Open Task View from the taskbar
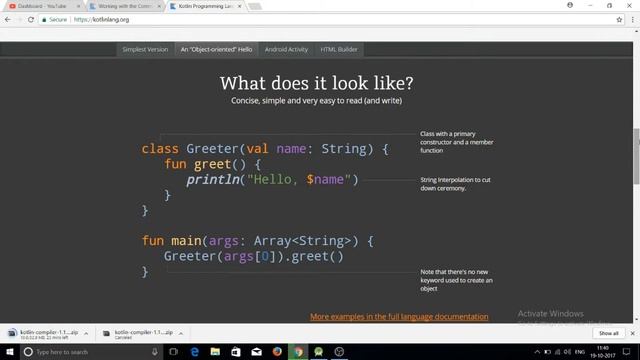Image resolution: width=640 pixels, height=360 pixels. [x=173, y=352]
